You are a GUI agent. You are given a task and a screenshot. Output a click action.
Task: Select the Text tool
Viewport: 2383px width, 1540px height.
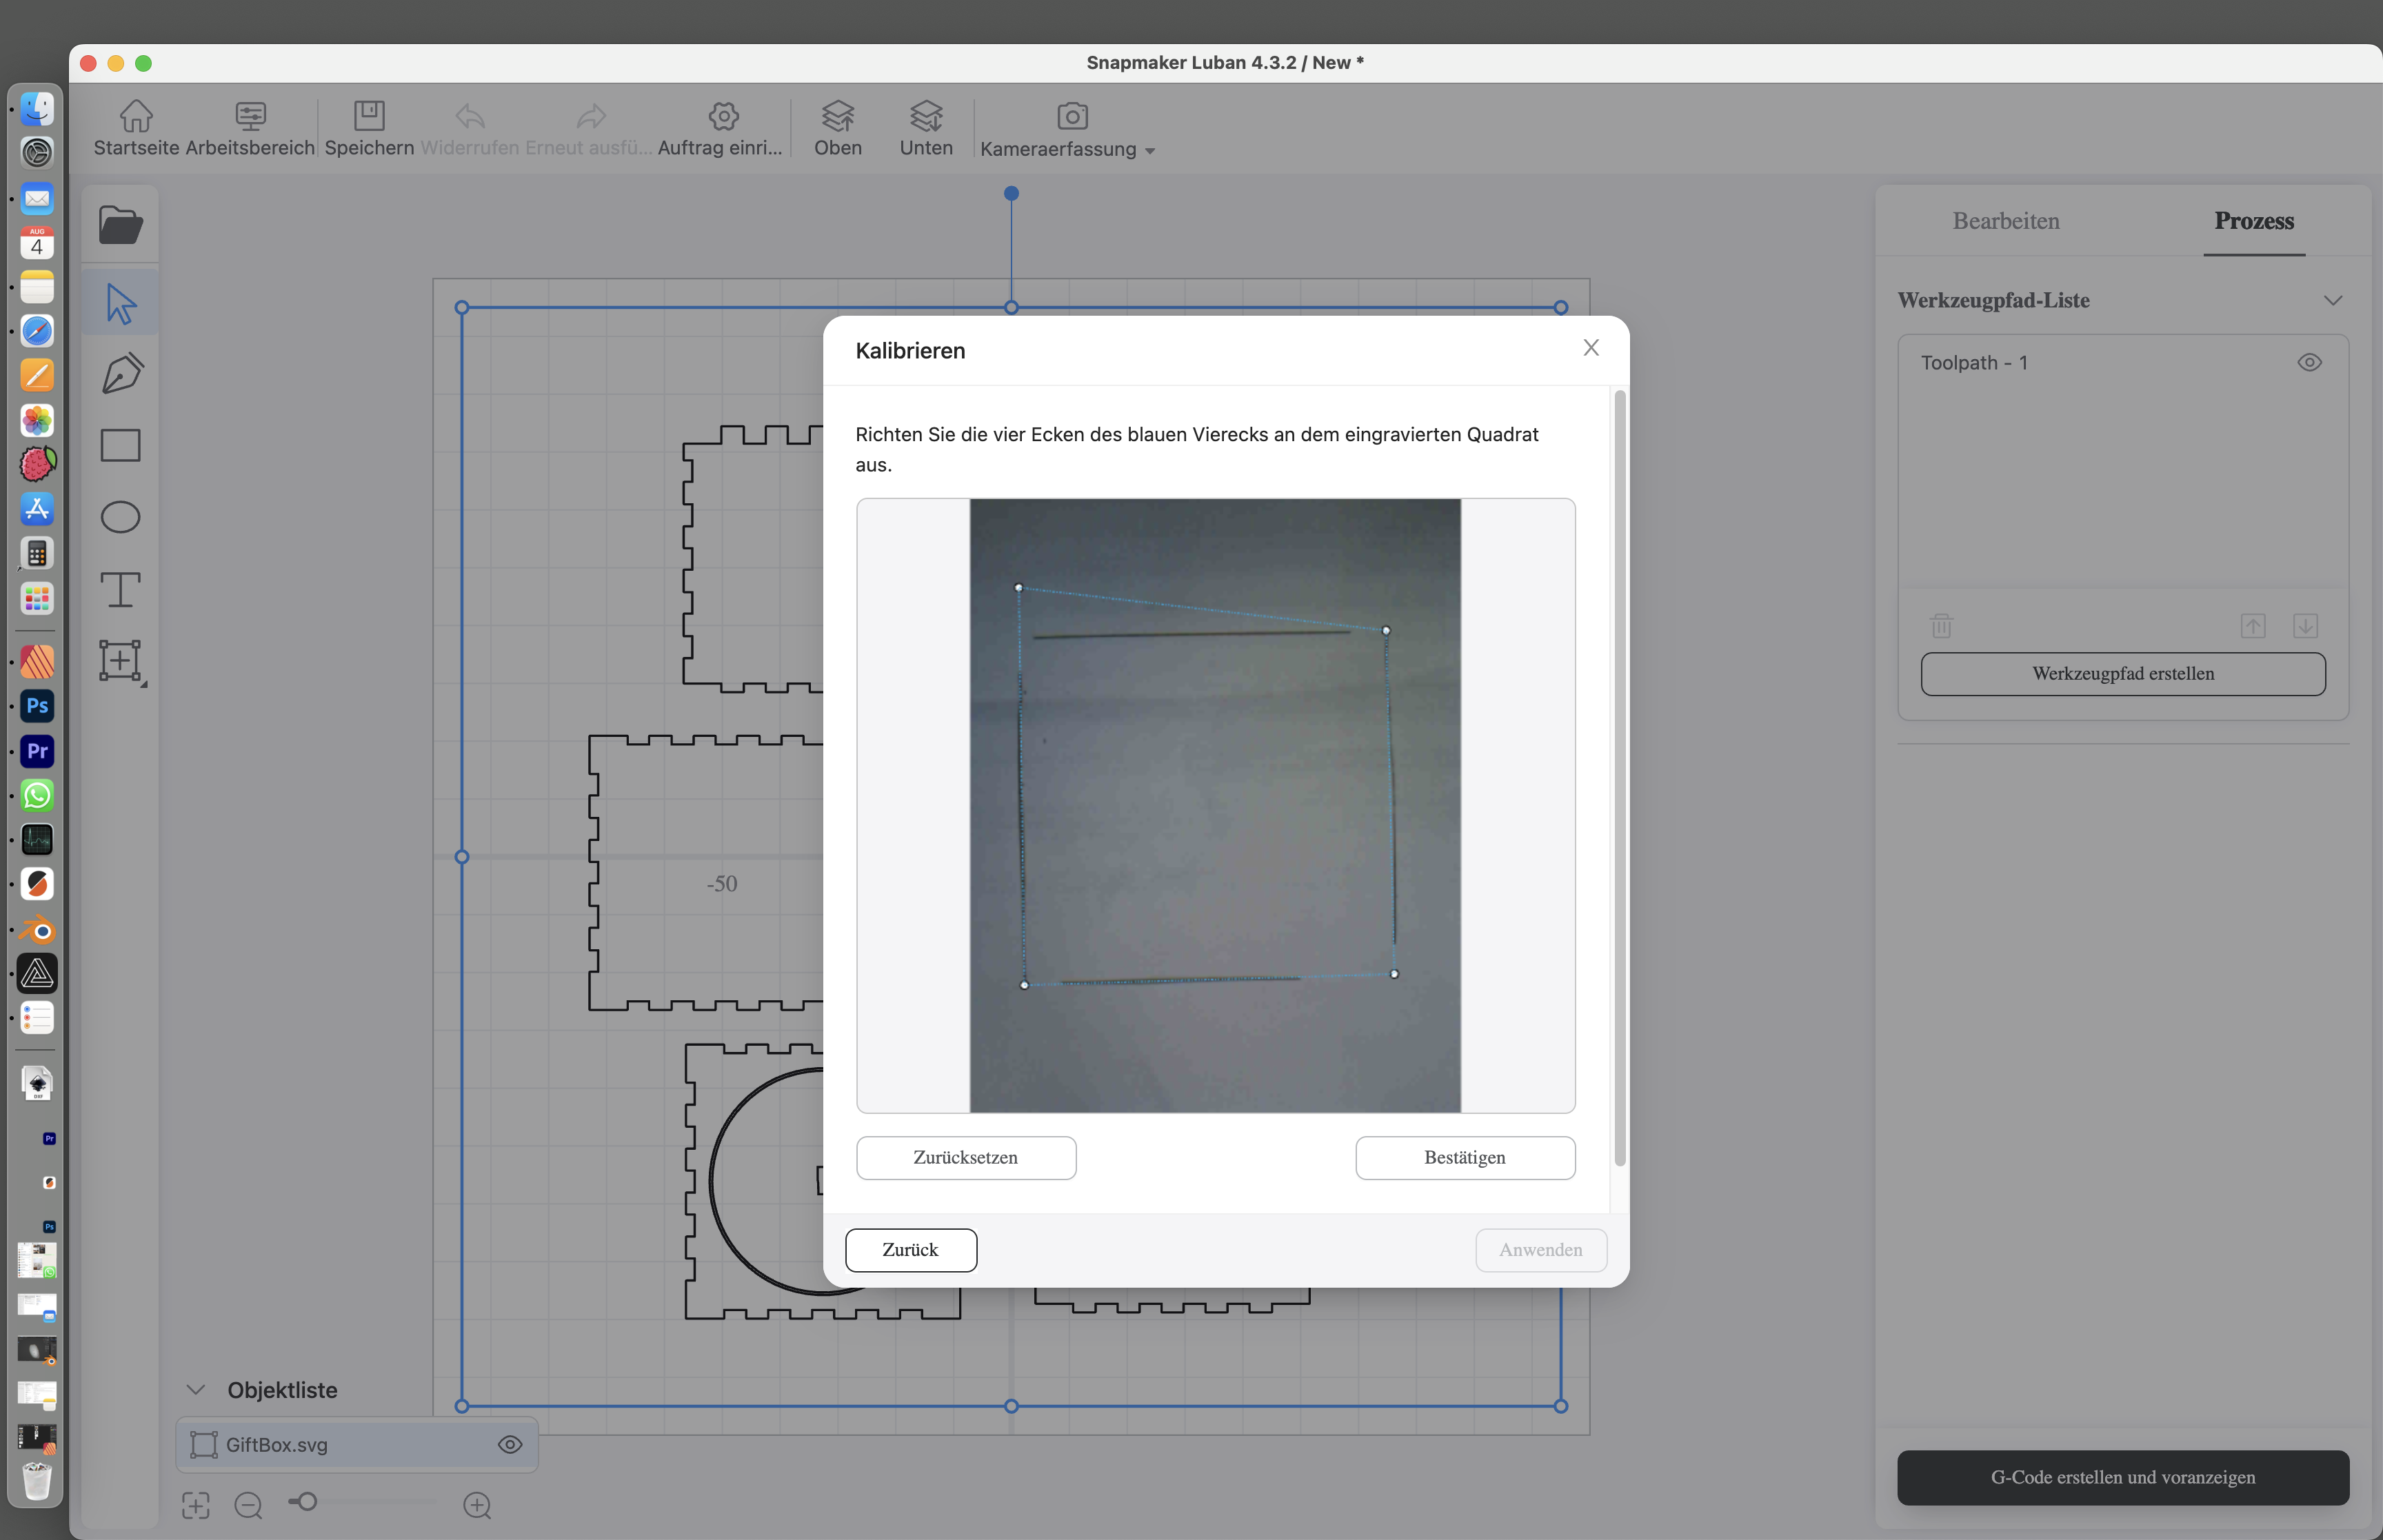click(121, 589)
